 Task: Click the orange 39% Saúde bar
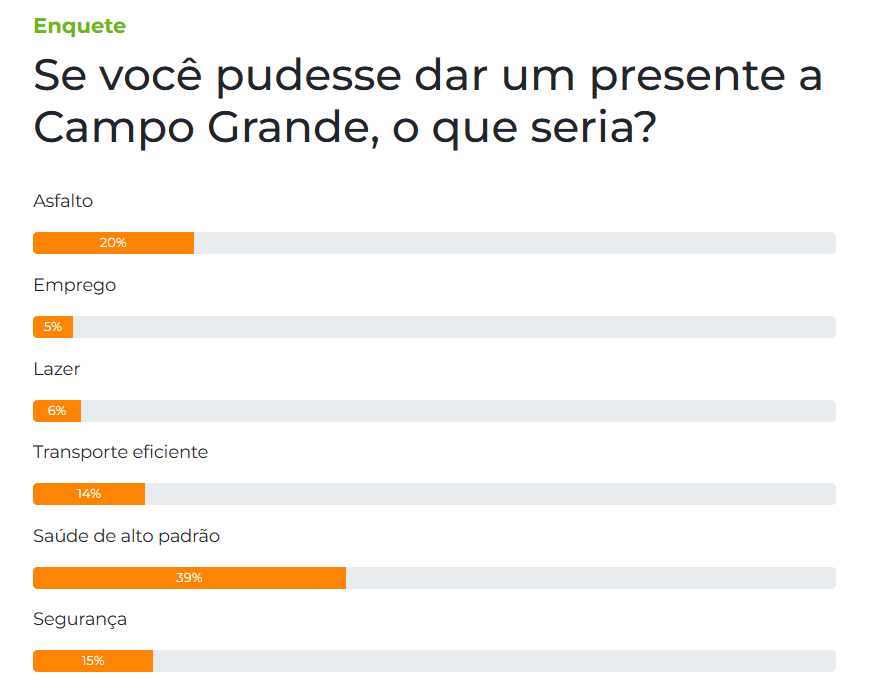(189, 578)
